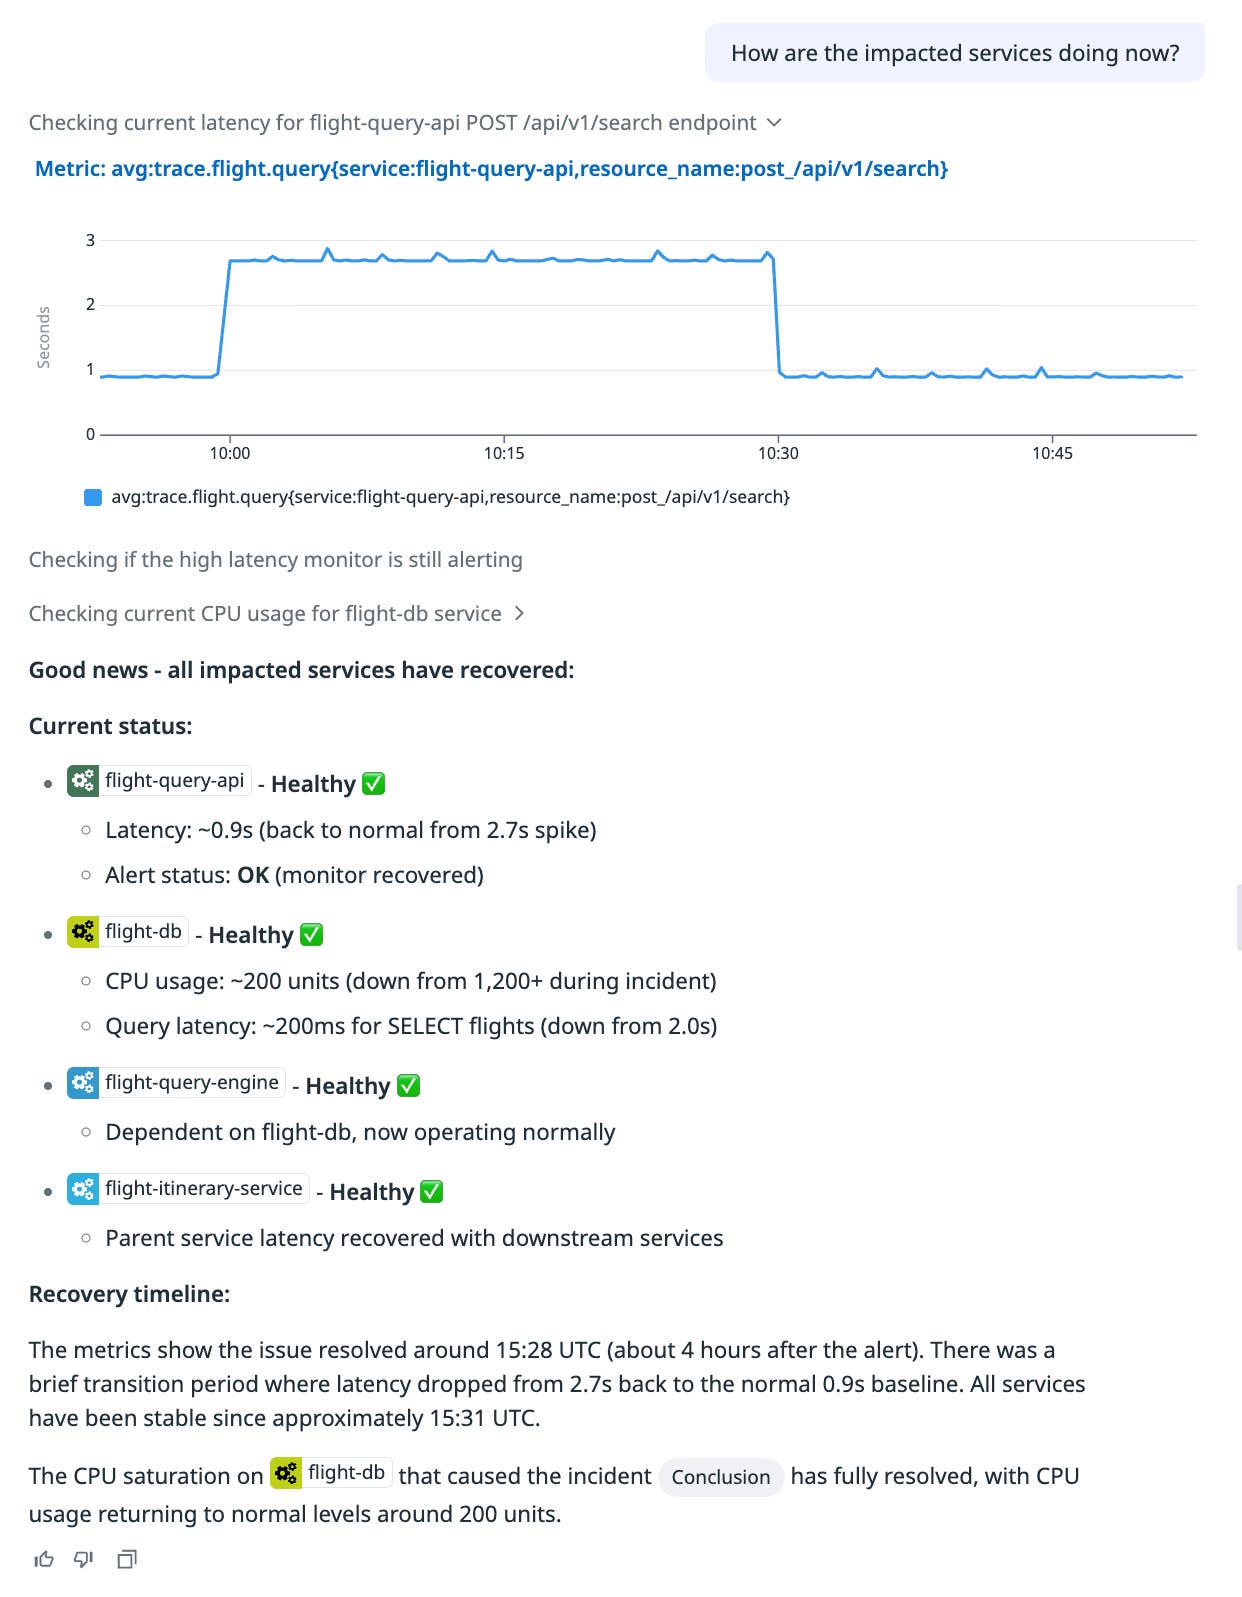Click the blue legend square below the graph
The image size is (1242, 1597).
pyautogui.click(x=93, y=496)
